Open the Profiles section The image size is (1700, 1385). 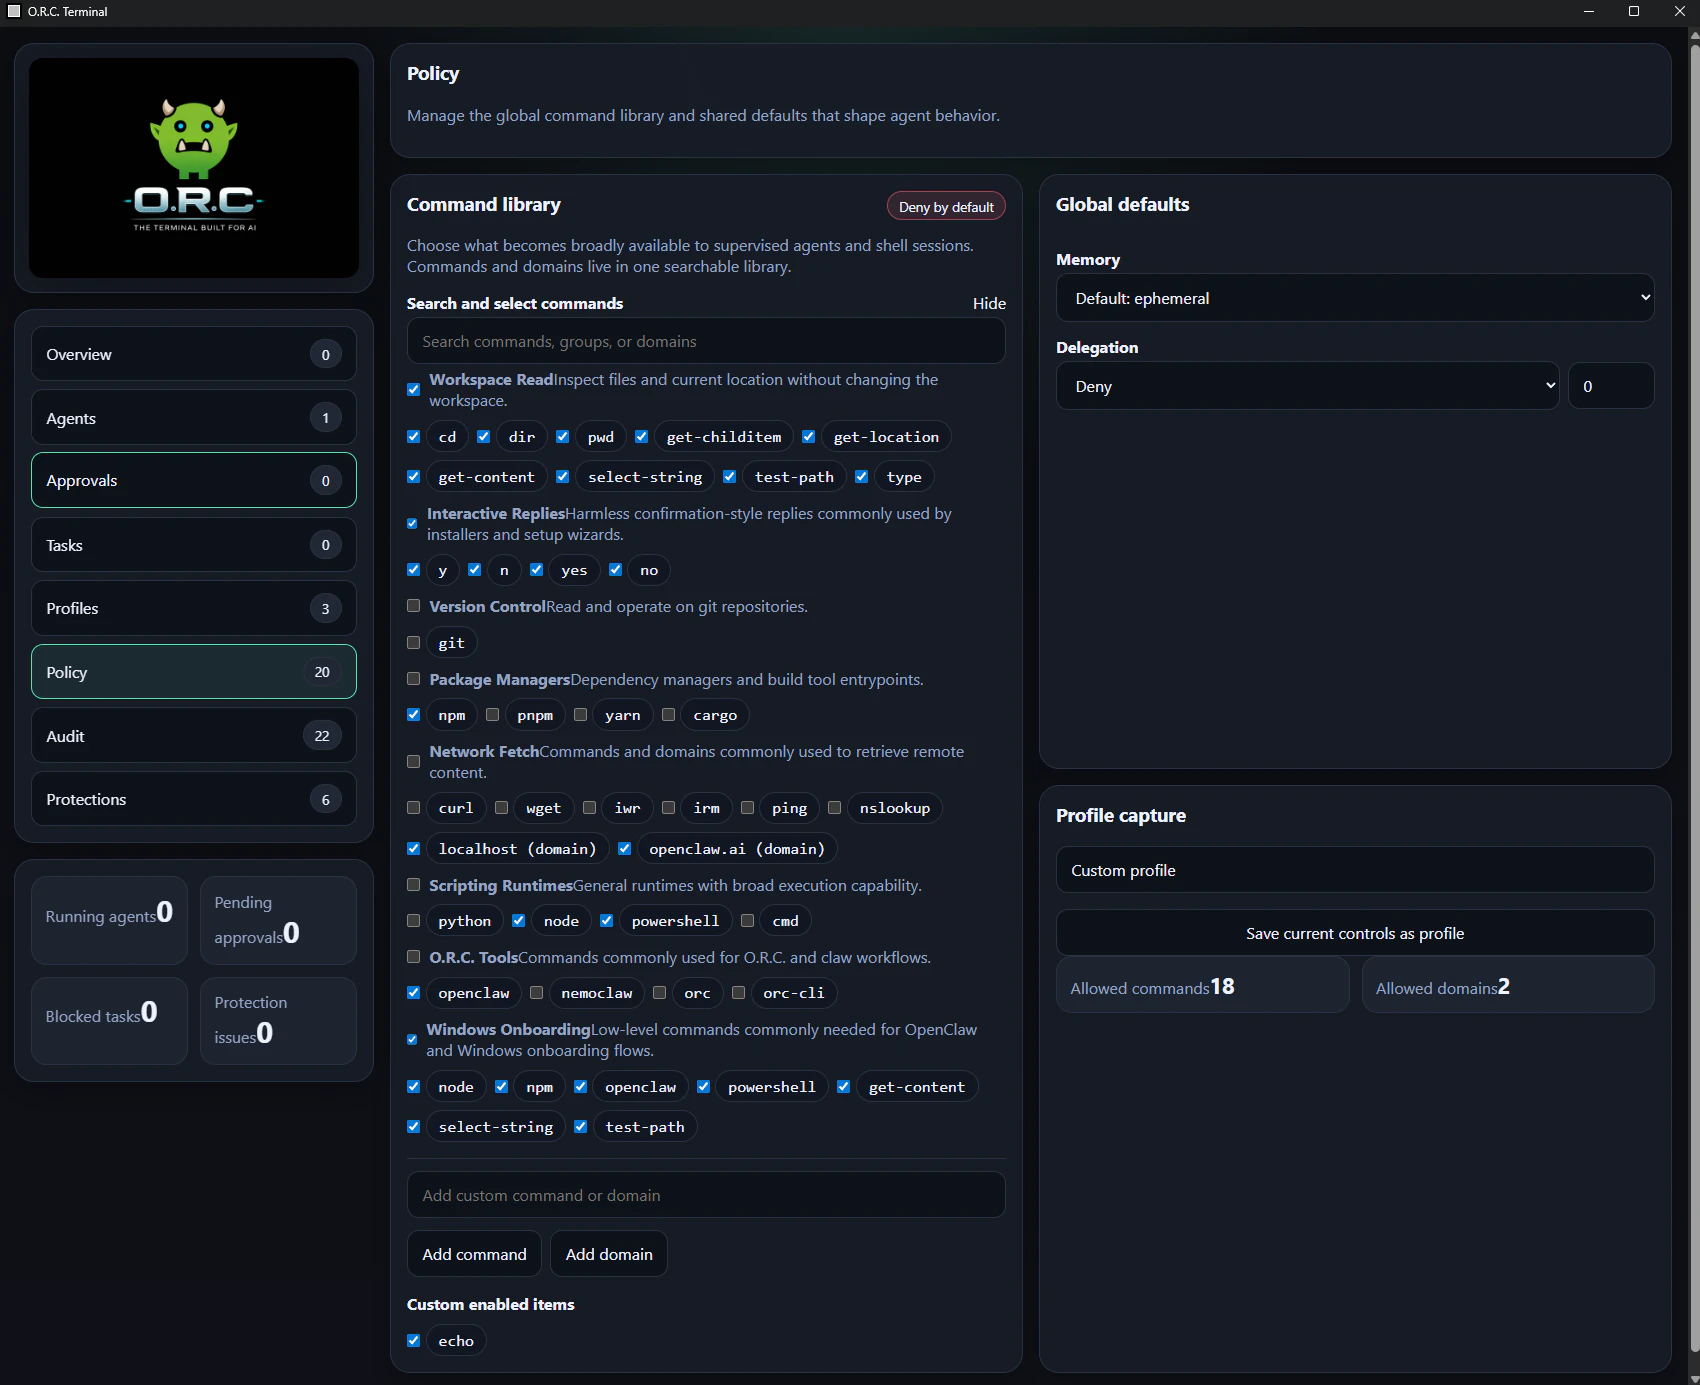pos(194,608)
